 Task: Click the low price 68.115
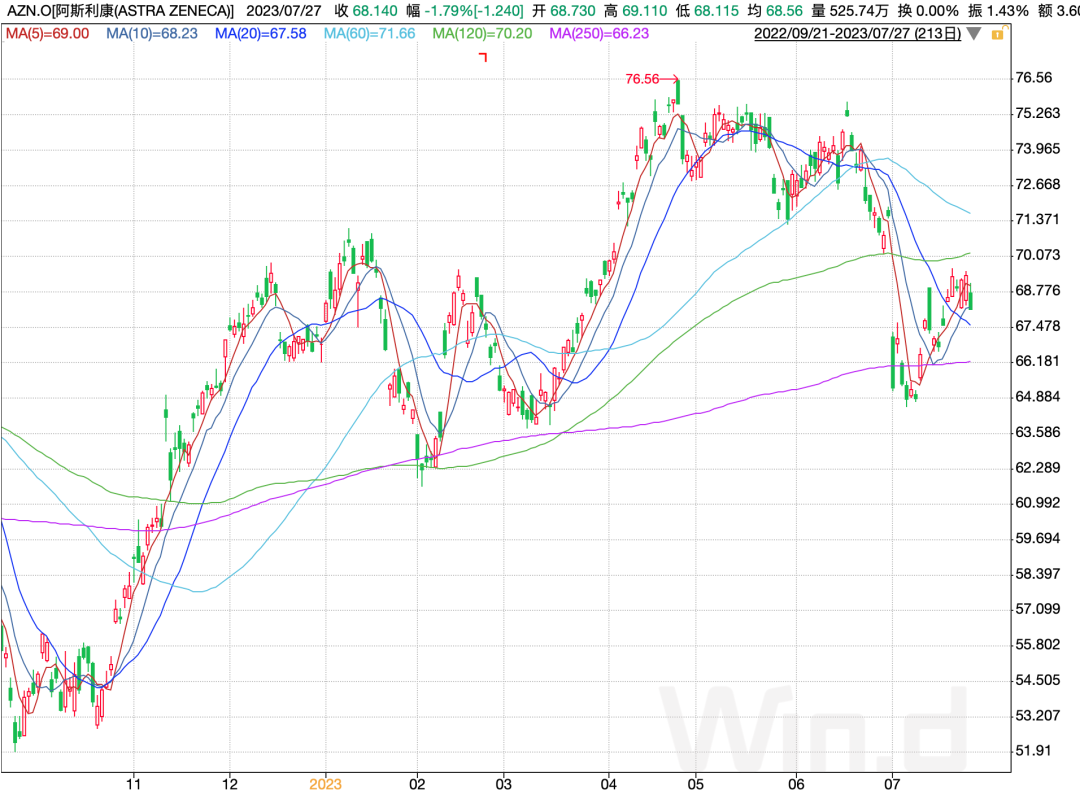716,11
